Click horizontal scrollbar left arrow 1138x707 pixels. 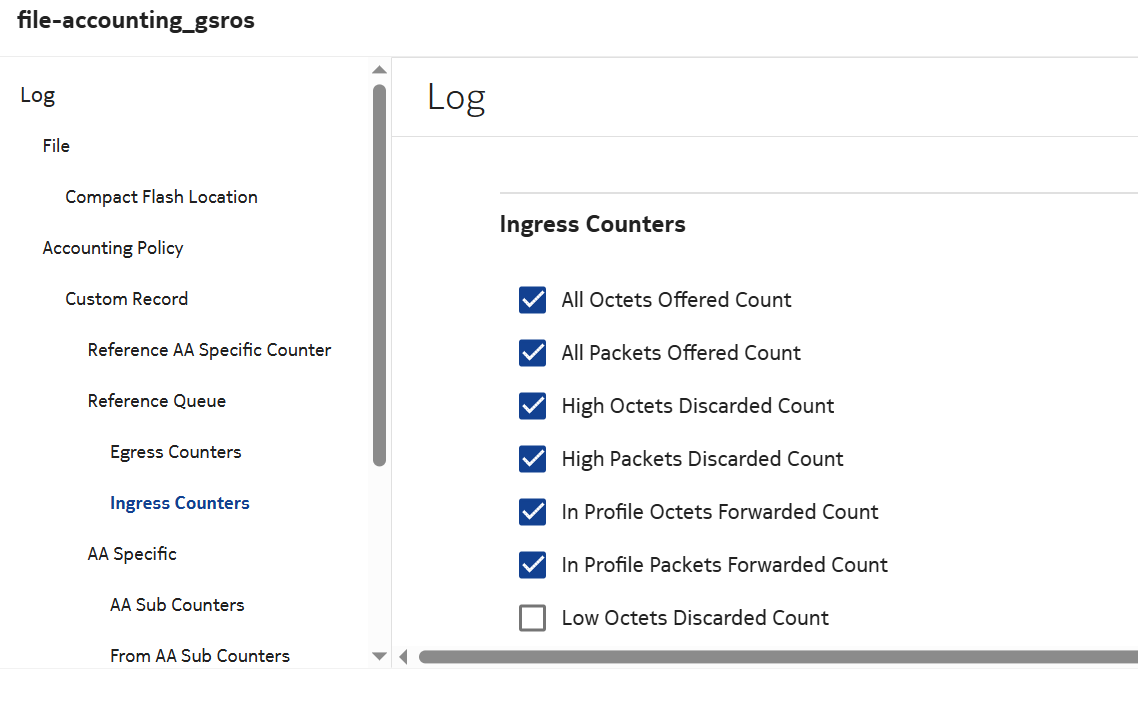coord(404,657)
